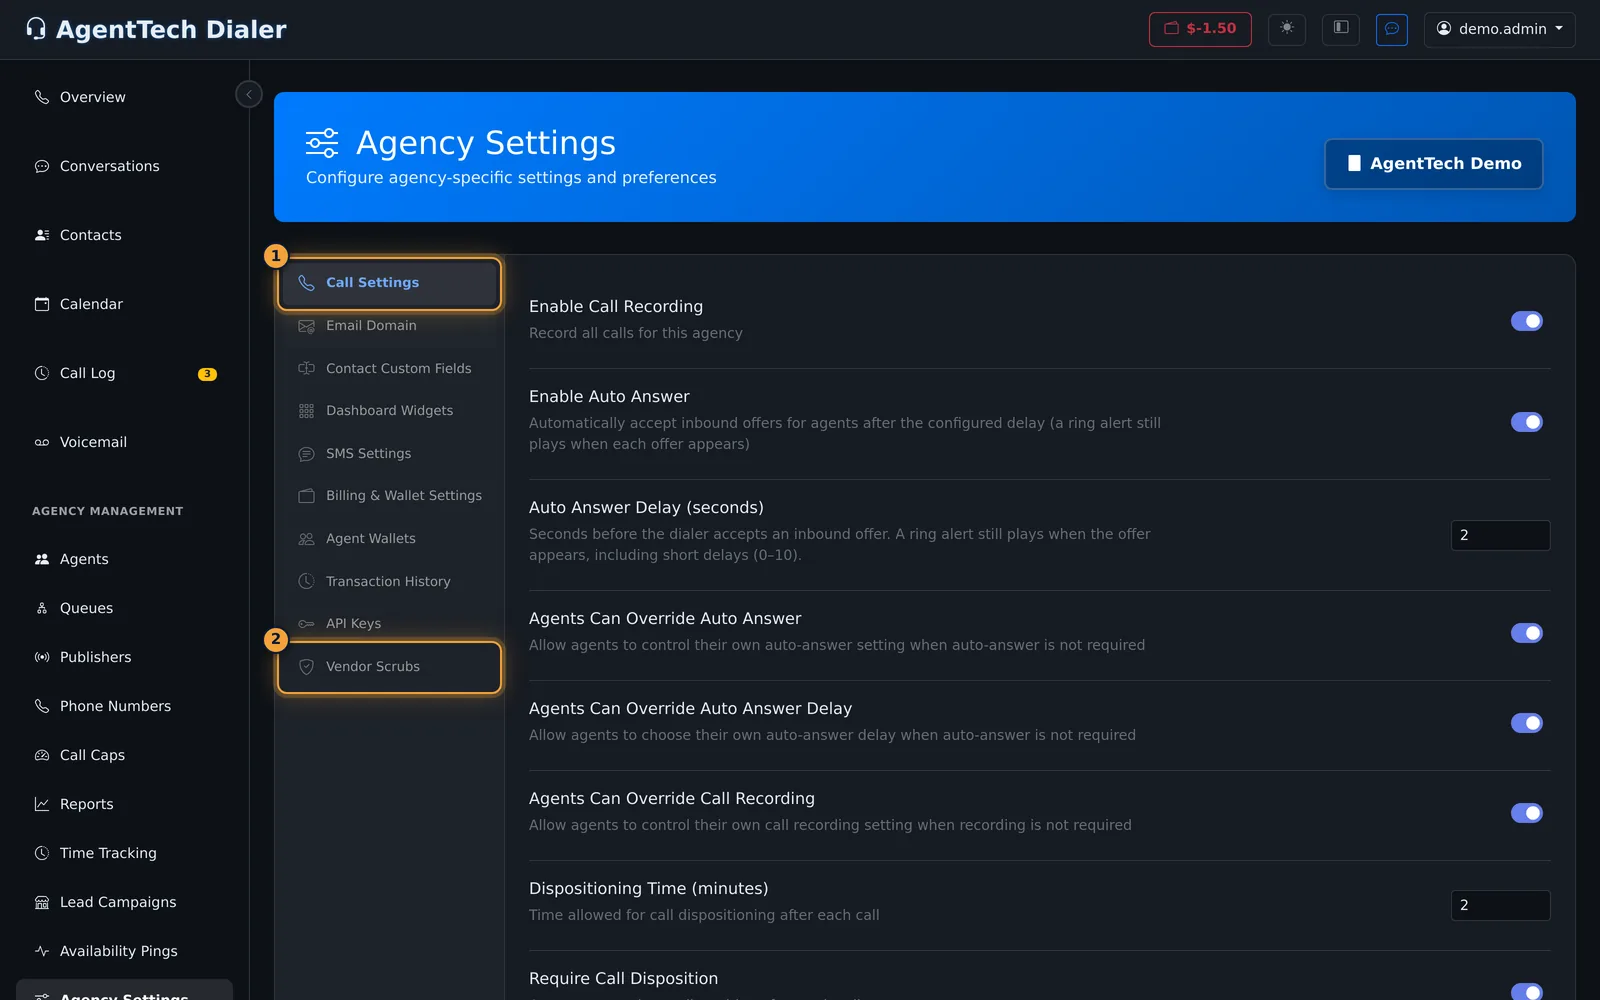The image size is (1600, 1000).
Task: Click the AgentTech Demo agency button
Action: click(x=1434, y=163)
